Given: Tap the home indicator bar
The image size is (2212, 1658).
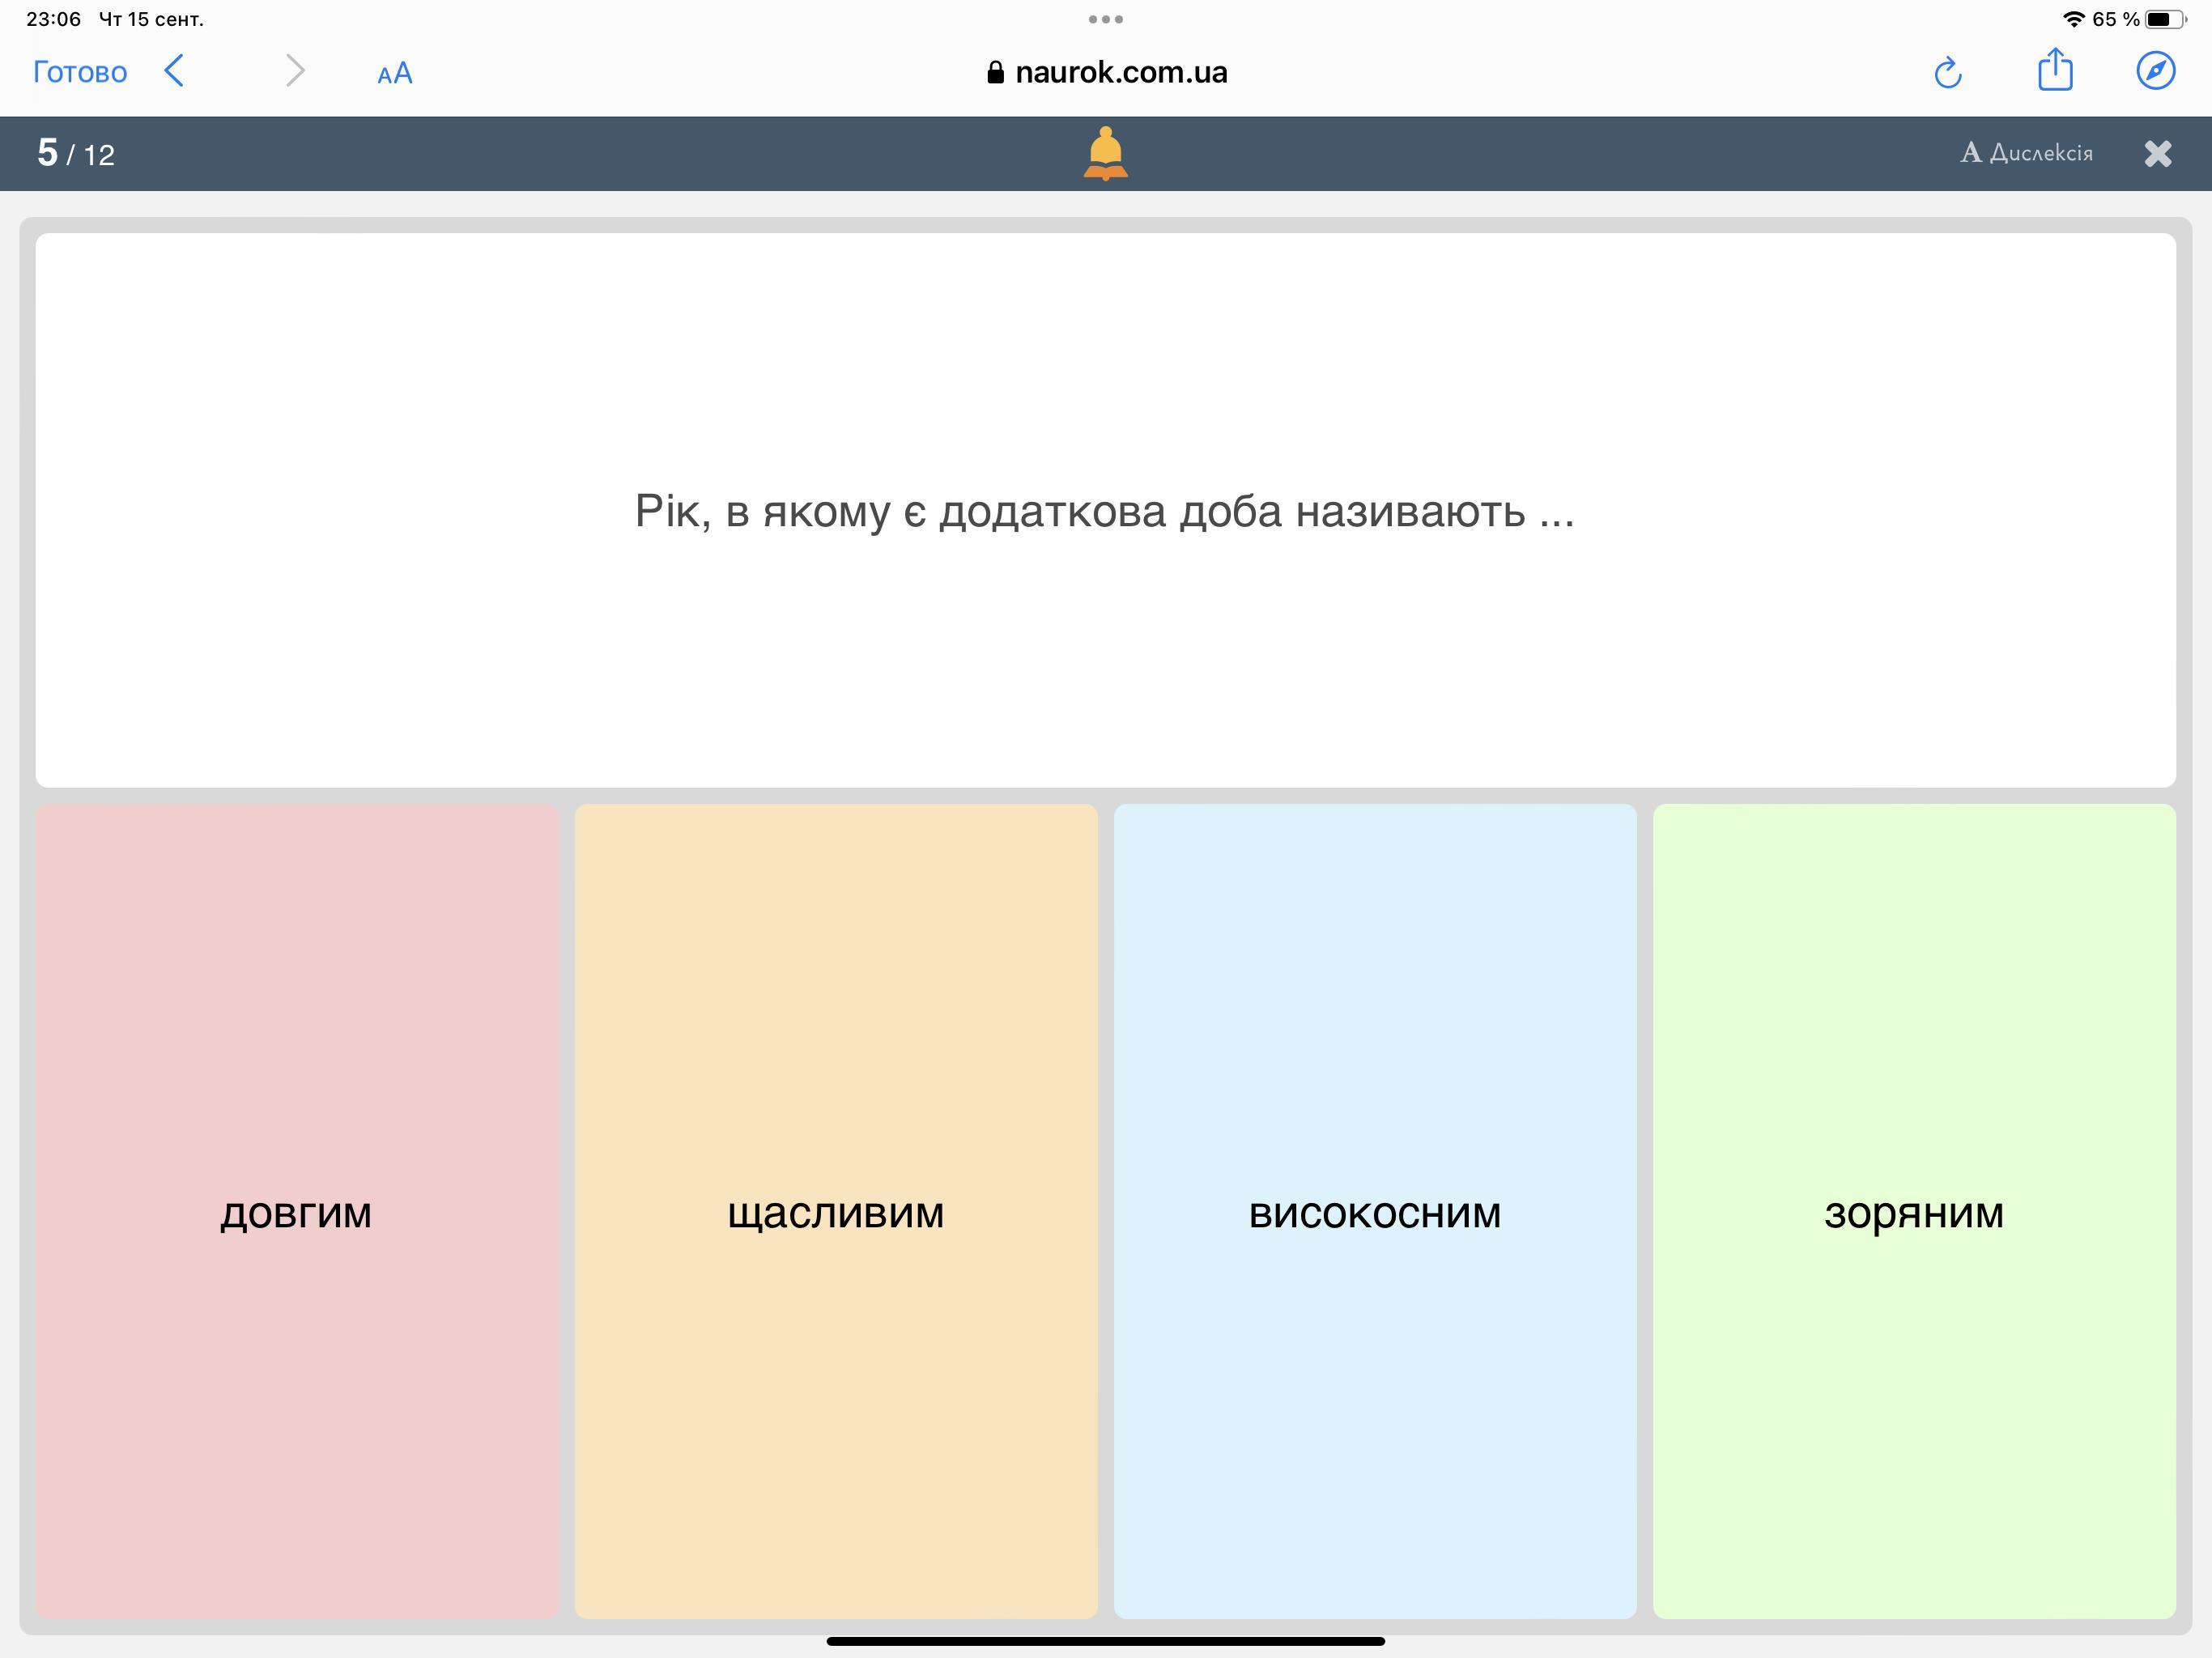Looking at the screenshot, I should tap(1105, 1641).
